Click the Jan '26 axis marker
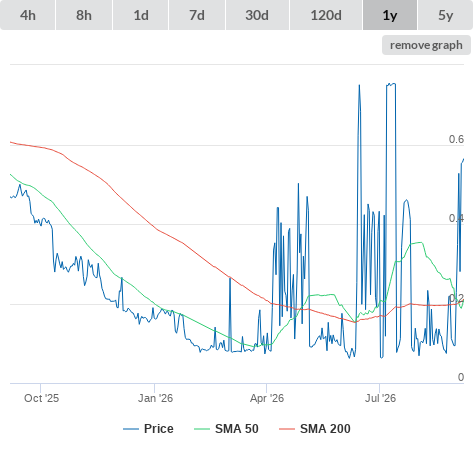The height and width of the screenshot is (455, 474). [x=155, y=398]
